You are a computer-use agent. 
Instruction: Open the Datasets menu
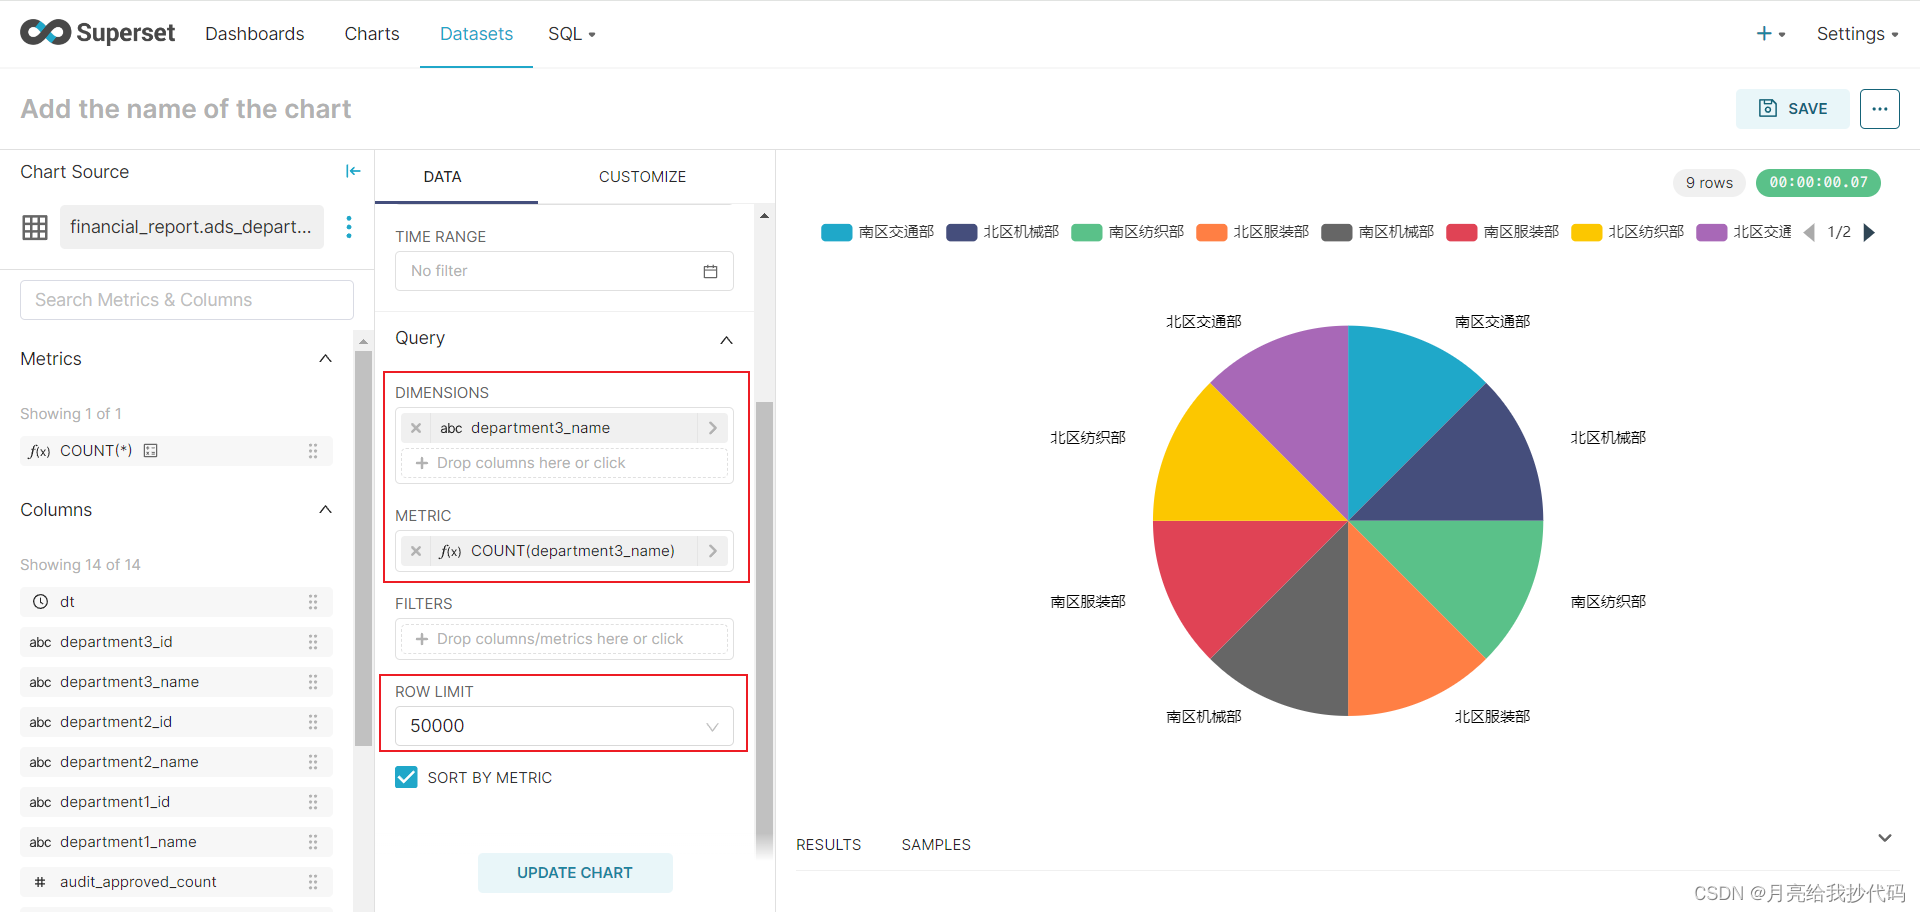click(x=476, y=34)
